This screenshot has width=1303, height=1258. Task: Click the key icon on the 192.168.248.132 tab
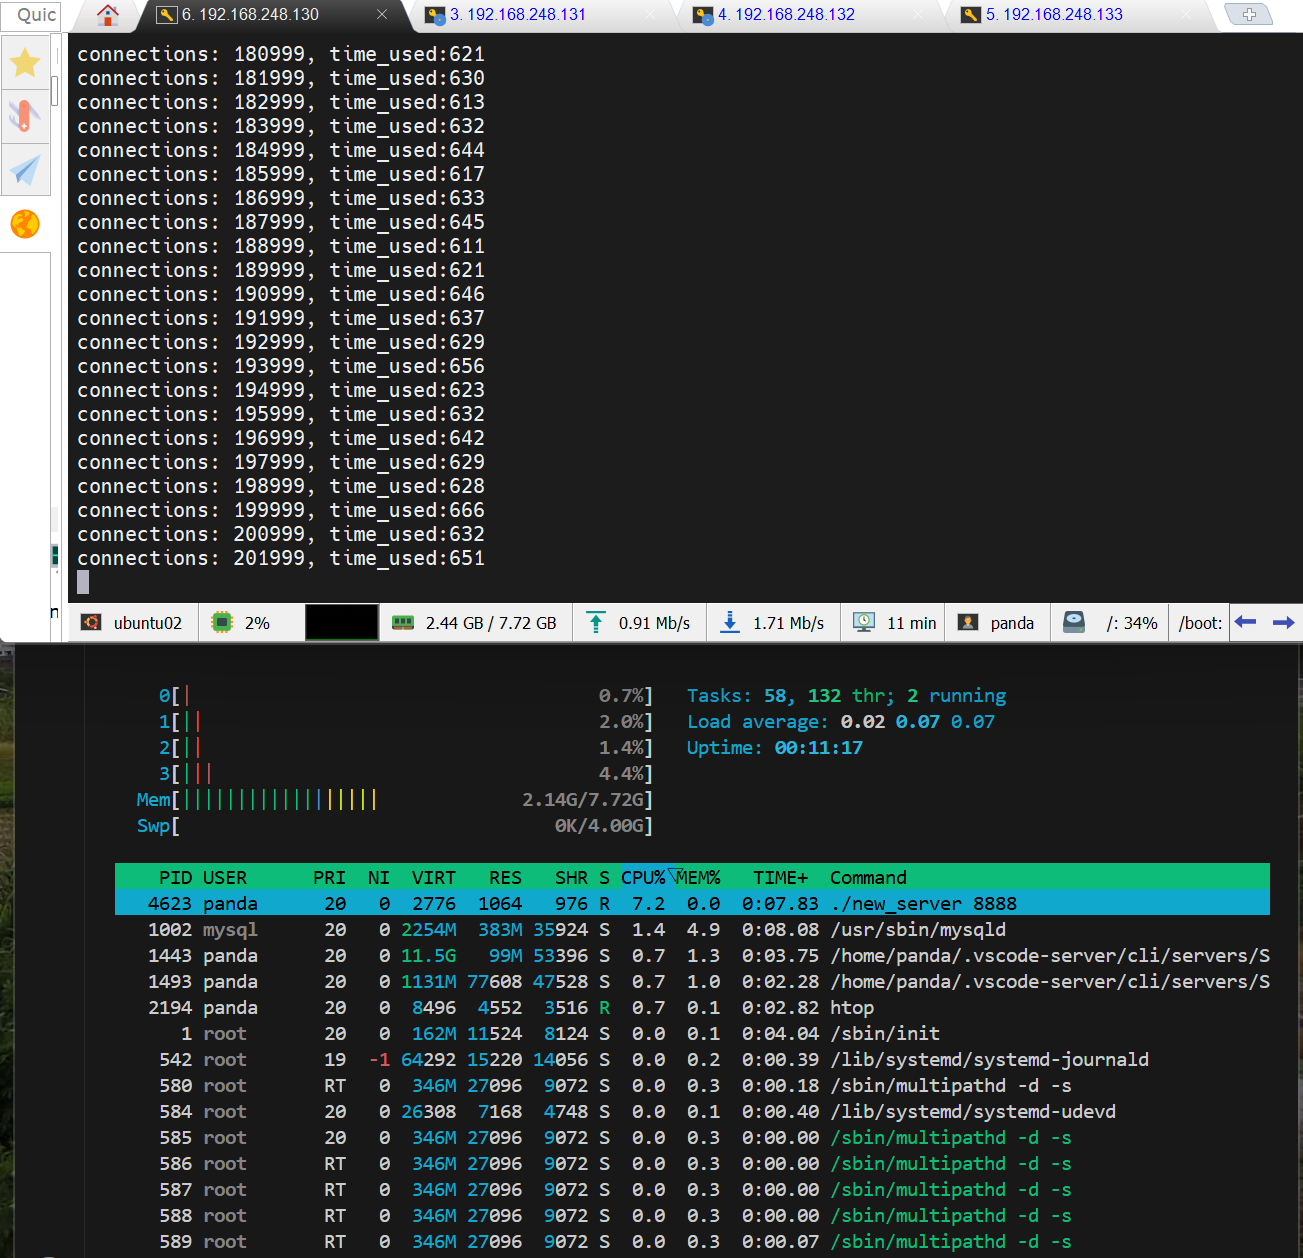tap(703, 15)
